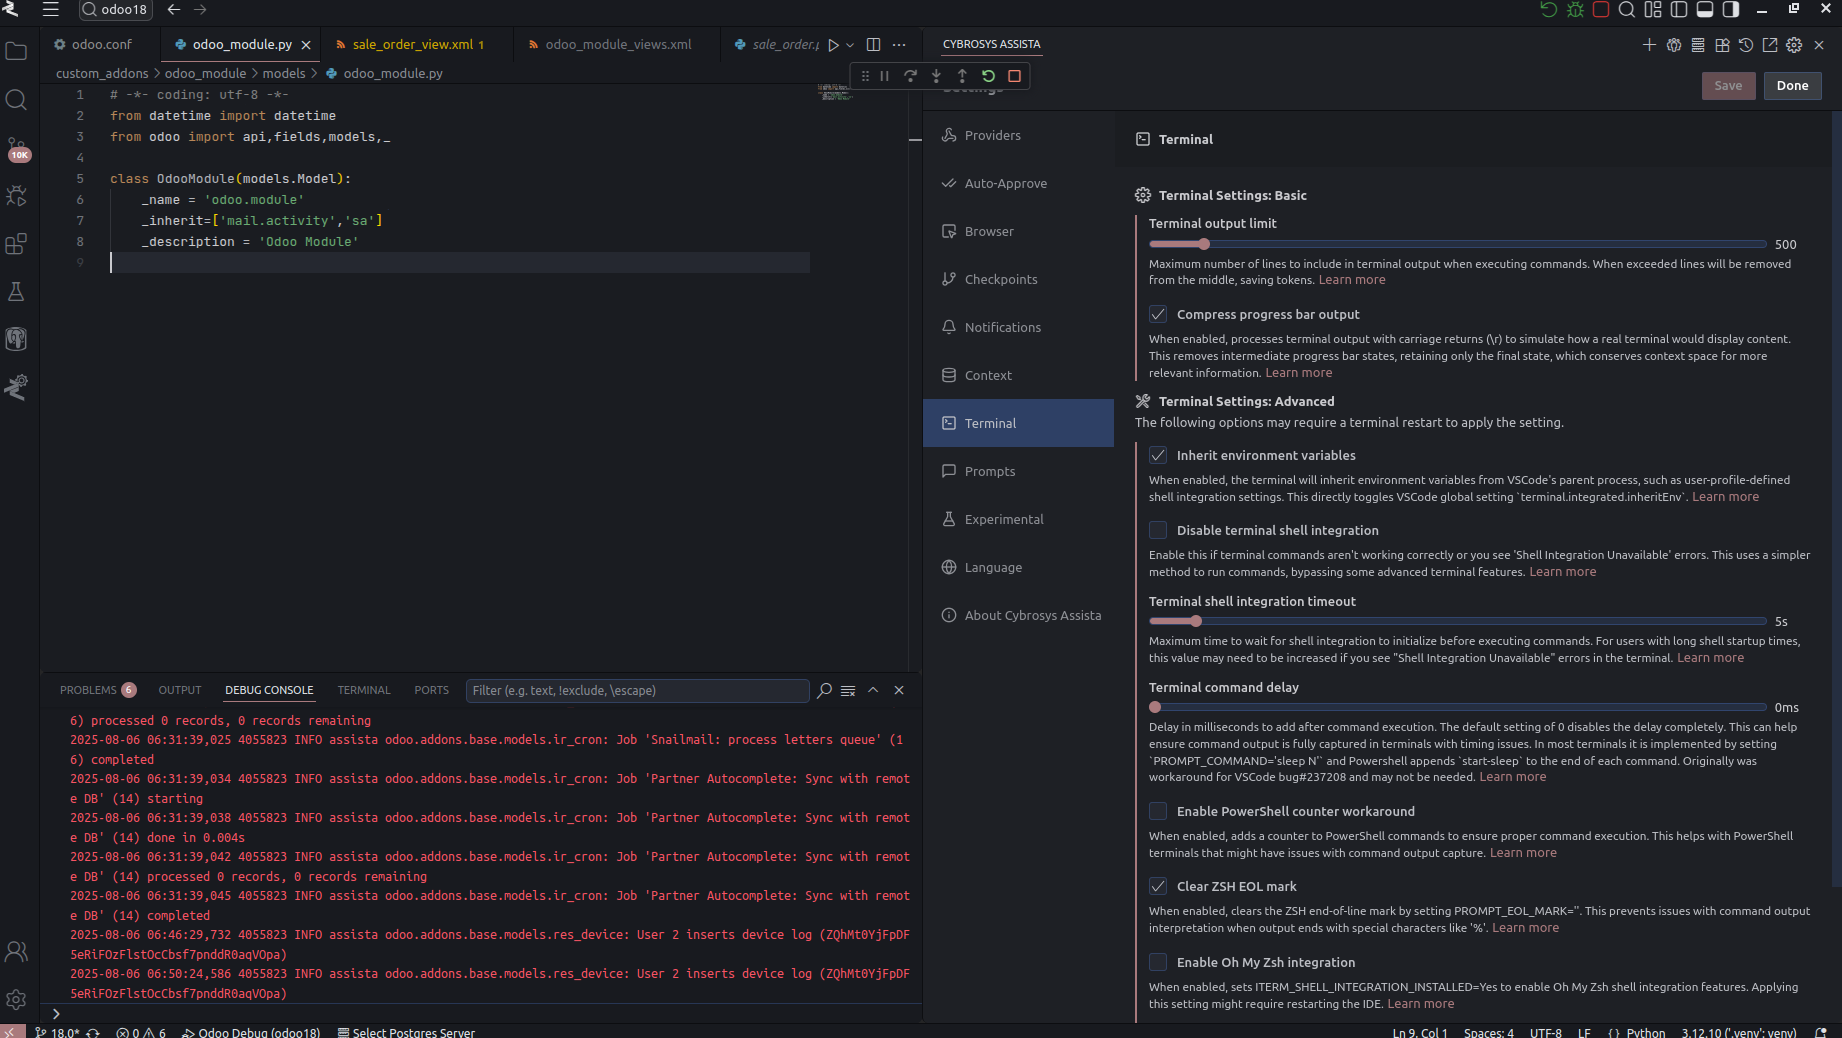Select Checkpoints settings section

click(1018, 279)
